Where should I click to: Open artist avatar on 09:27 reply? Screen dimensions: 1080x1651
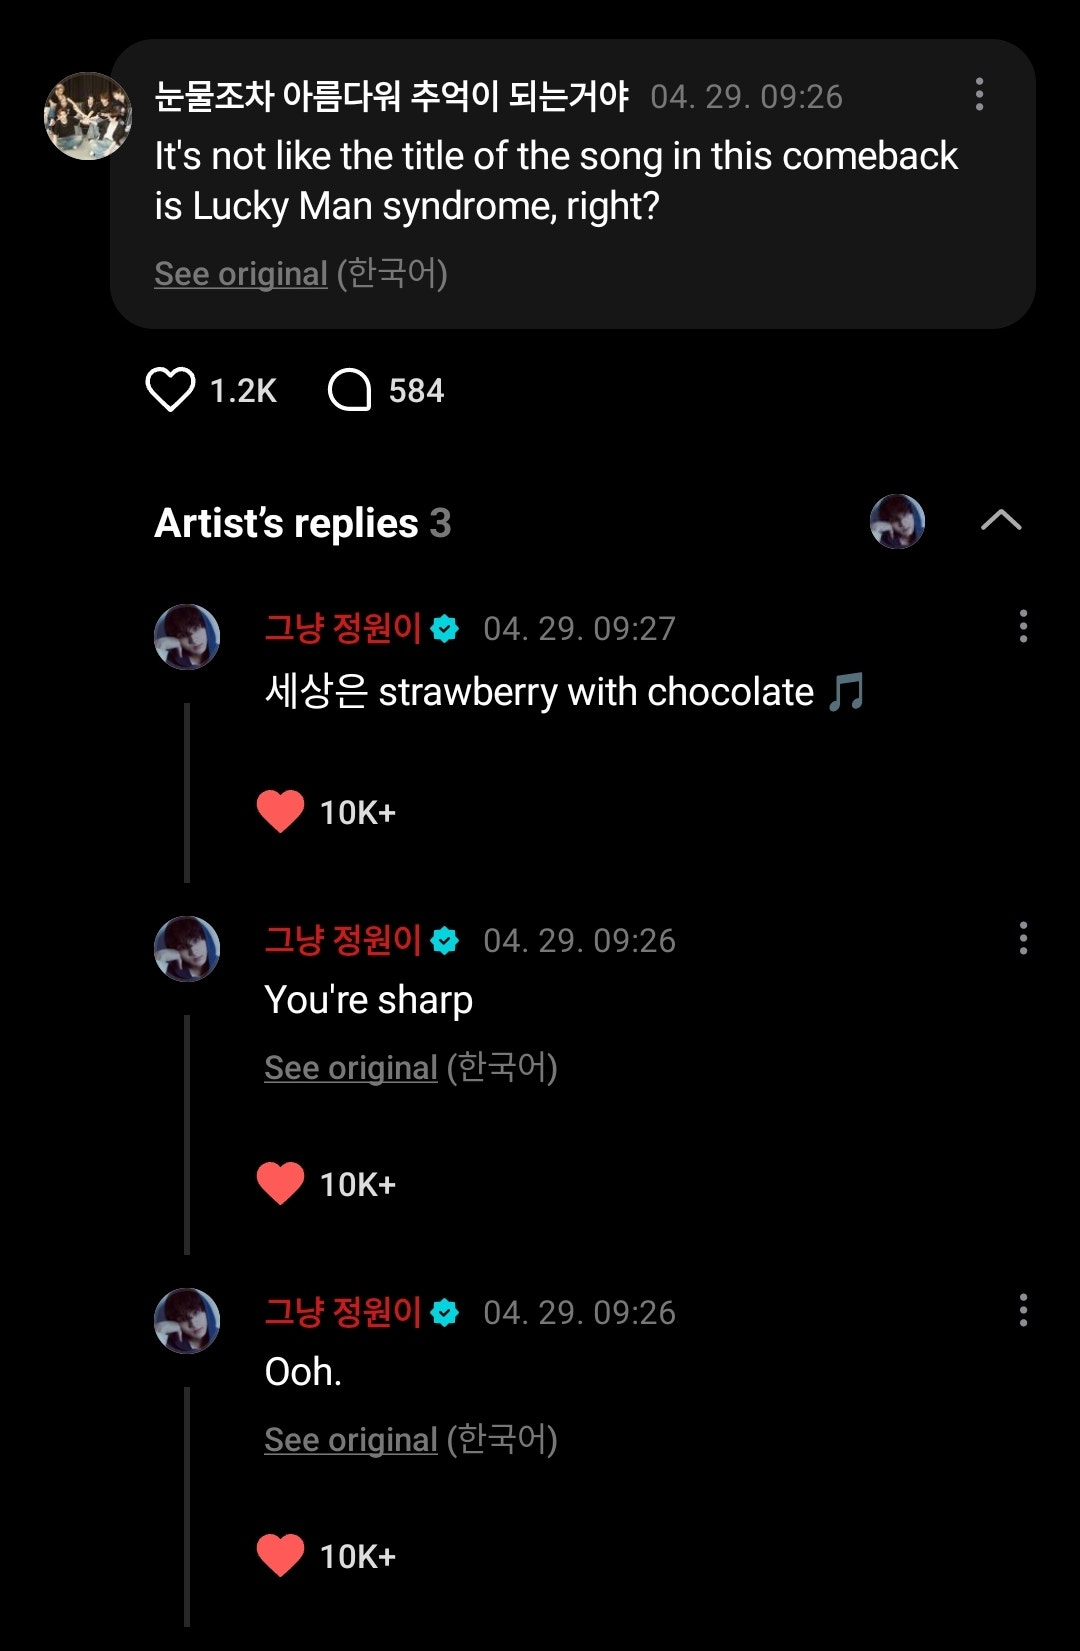pos(187,637)
